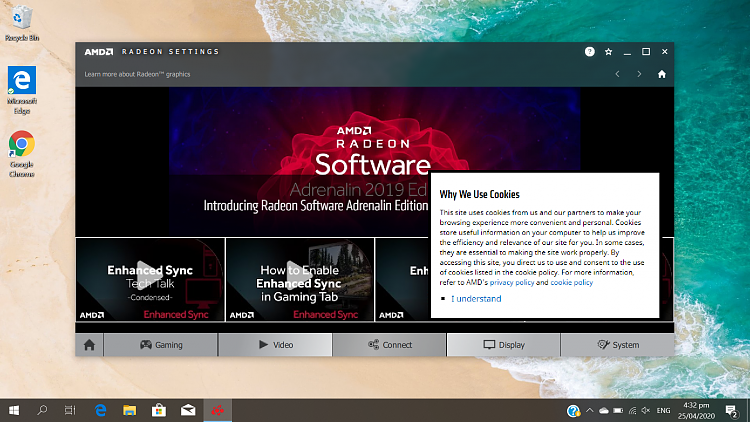
Task: Select the Microsoft Edge desktop shortcut
Action: pyautogui.click(x=22, y=90)
